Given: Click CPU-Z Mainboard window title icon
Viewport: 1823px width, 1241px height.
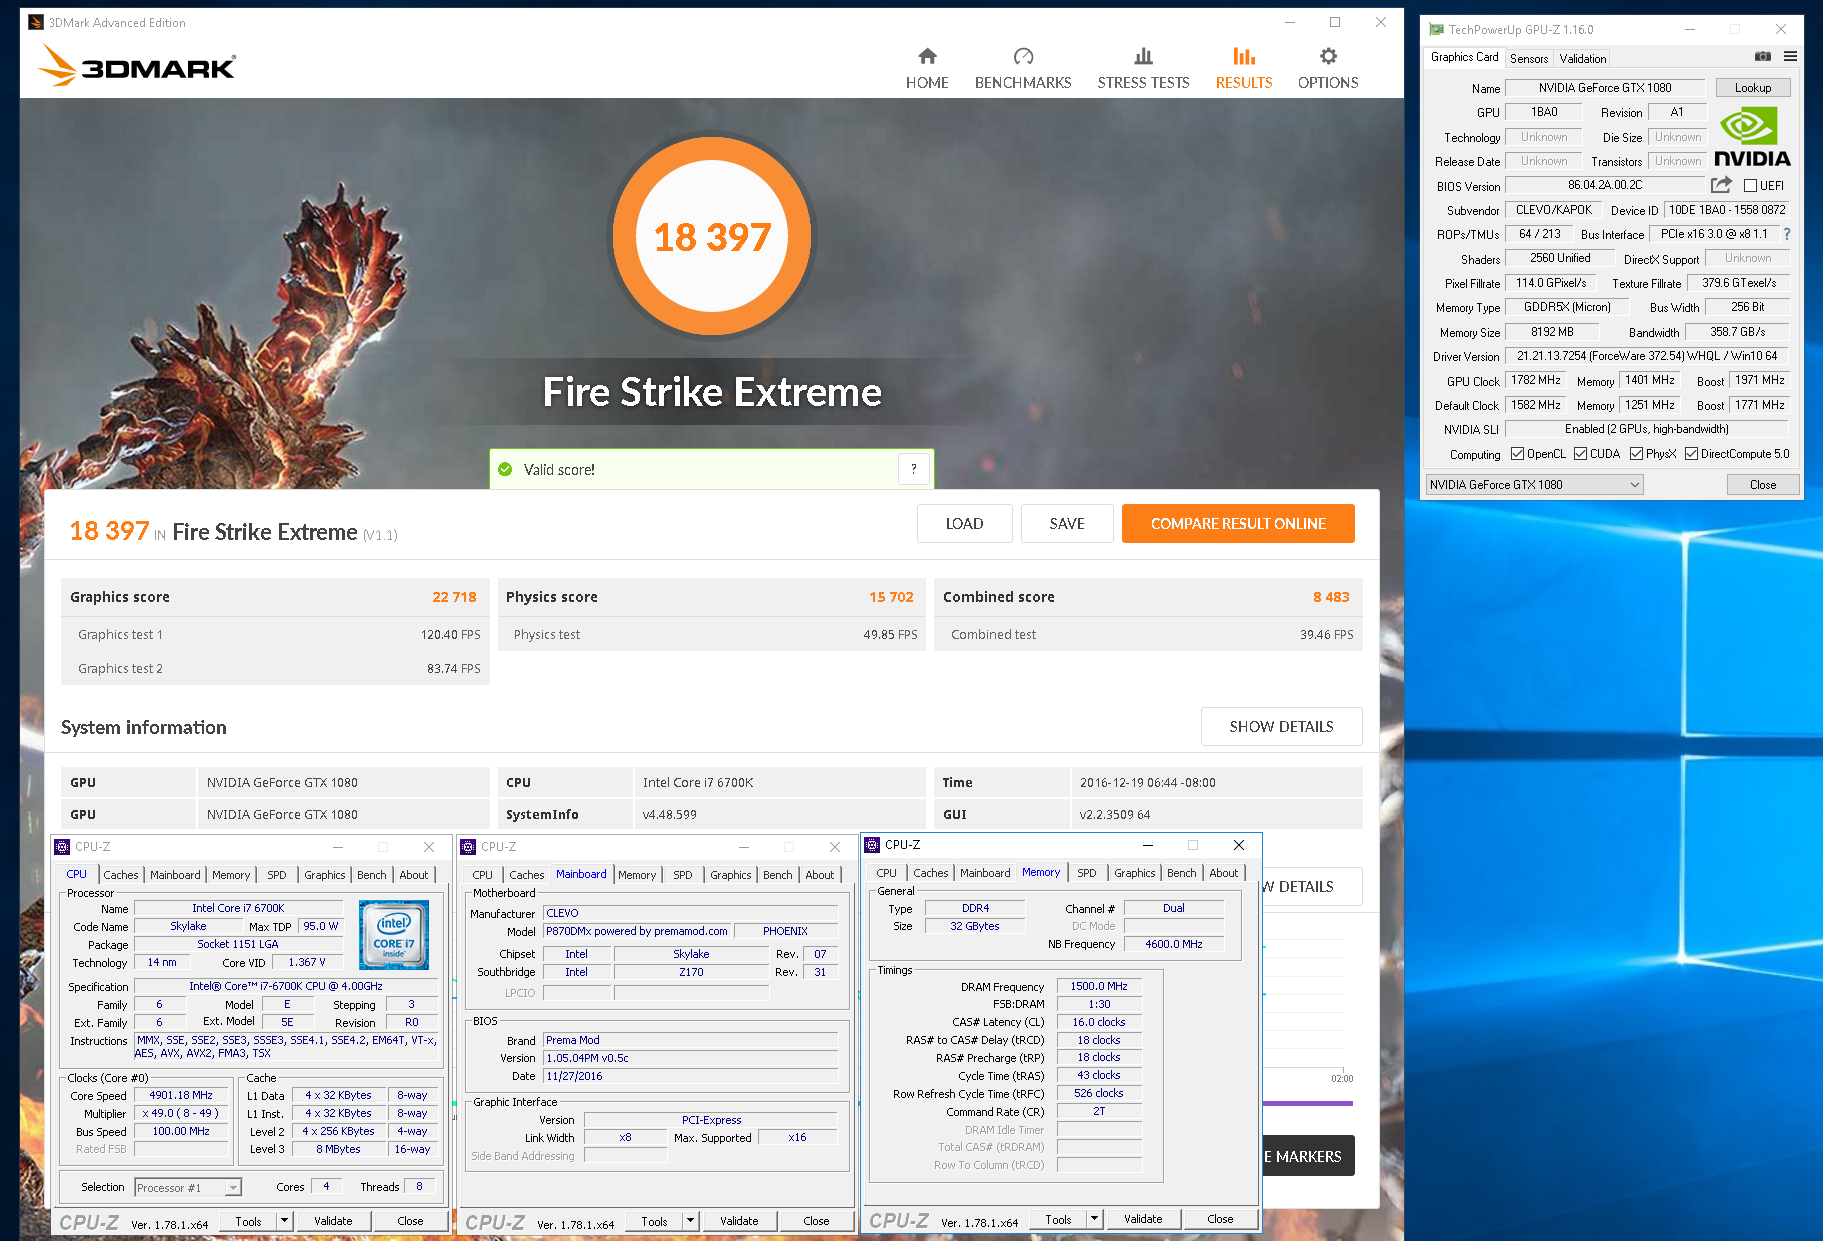Looking at the screenshot, I should 468,847.
